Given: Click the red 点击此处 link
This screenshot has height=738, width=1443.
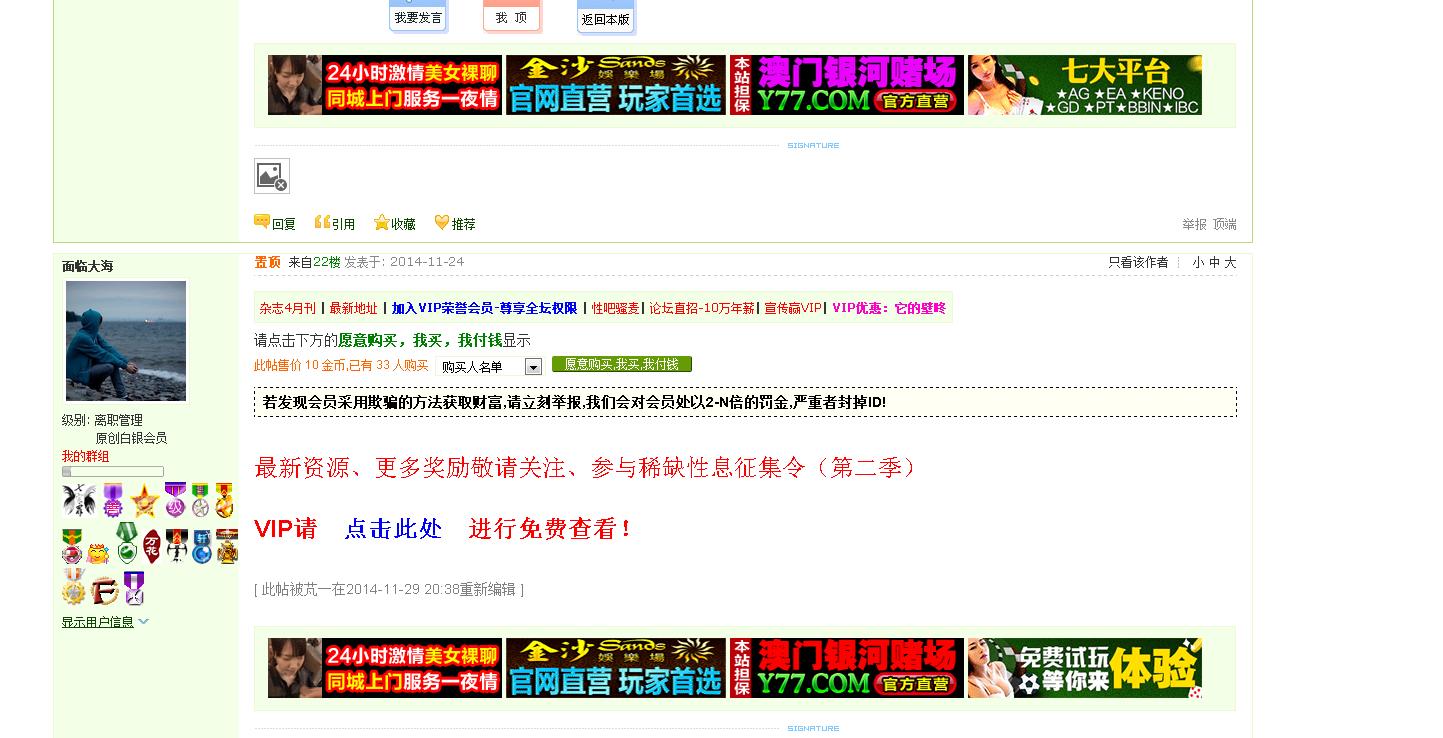Looking at the screenshot, I should (393, 529).
